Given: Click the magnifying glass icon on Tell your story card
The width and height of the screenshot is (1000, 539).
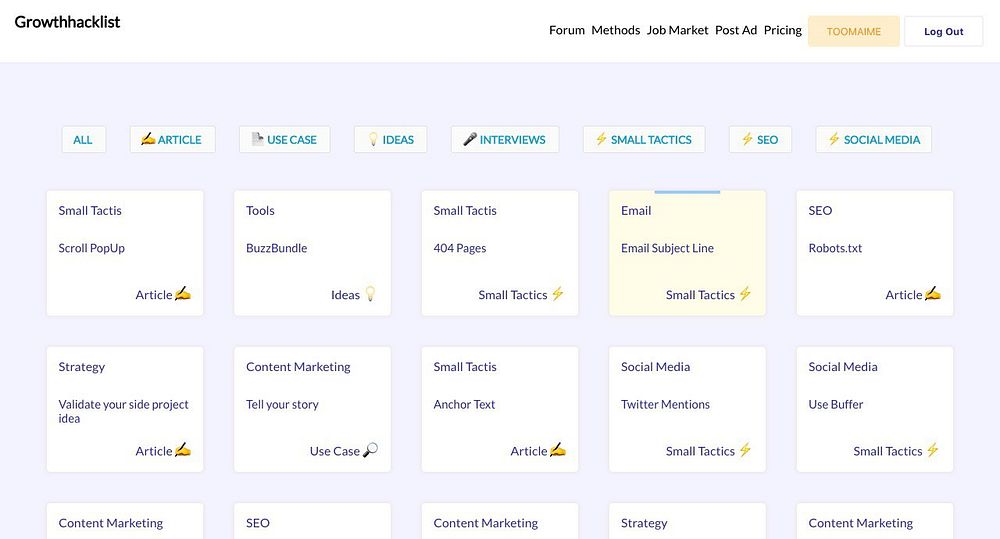Looking at the screenshot, I should [x=371, y=450].
